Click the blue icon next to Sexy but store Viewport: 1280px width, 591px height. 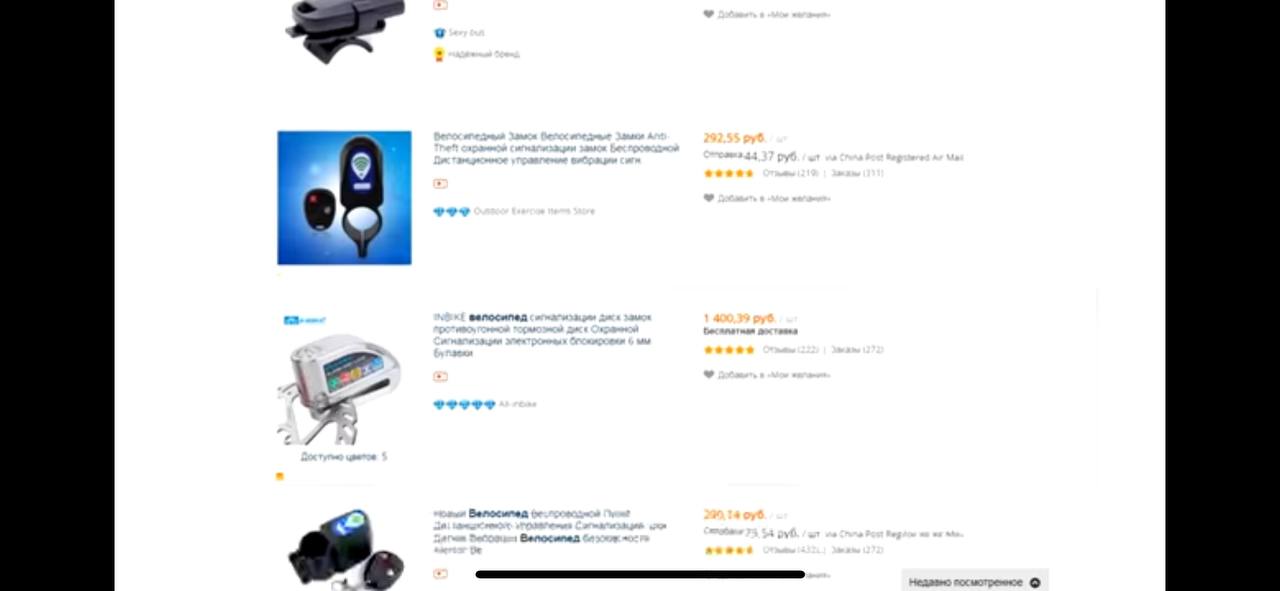click(x=439, y=33)
